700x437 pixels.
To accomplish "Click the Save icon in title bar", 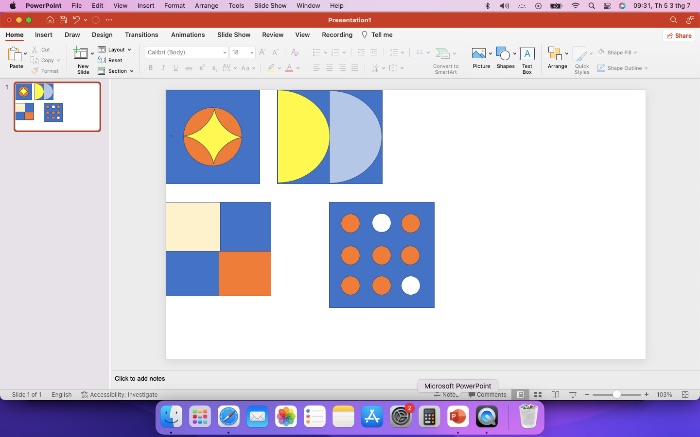I will coord(63,20).
